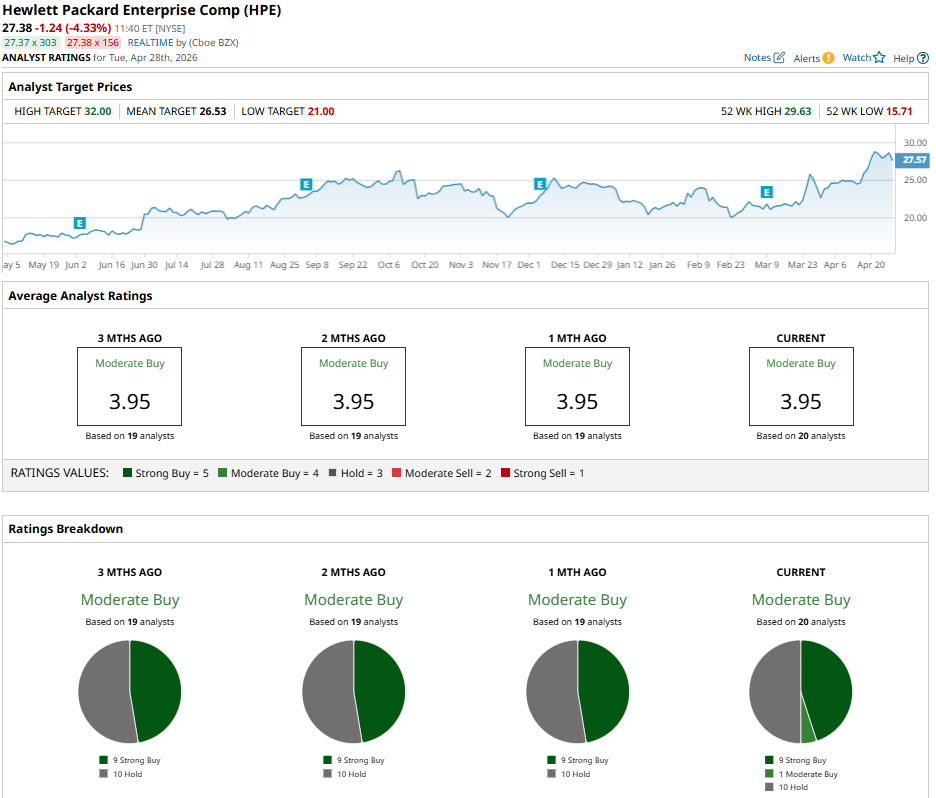Click the Moderate Sell = 2 color swatch
Screen dimensions: 936x798
[x=397, y=473]
